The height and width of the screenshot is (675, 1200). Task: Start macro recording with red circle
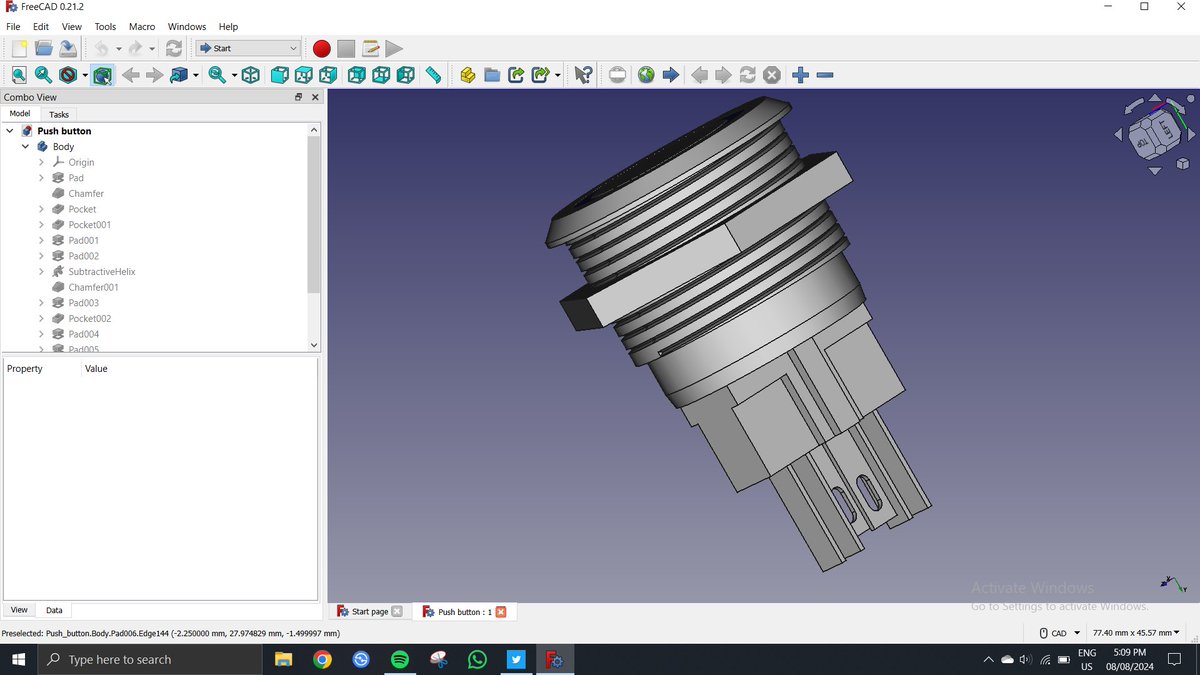tap(321, 48)
